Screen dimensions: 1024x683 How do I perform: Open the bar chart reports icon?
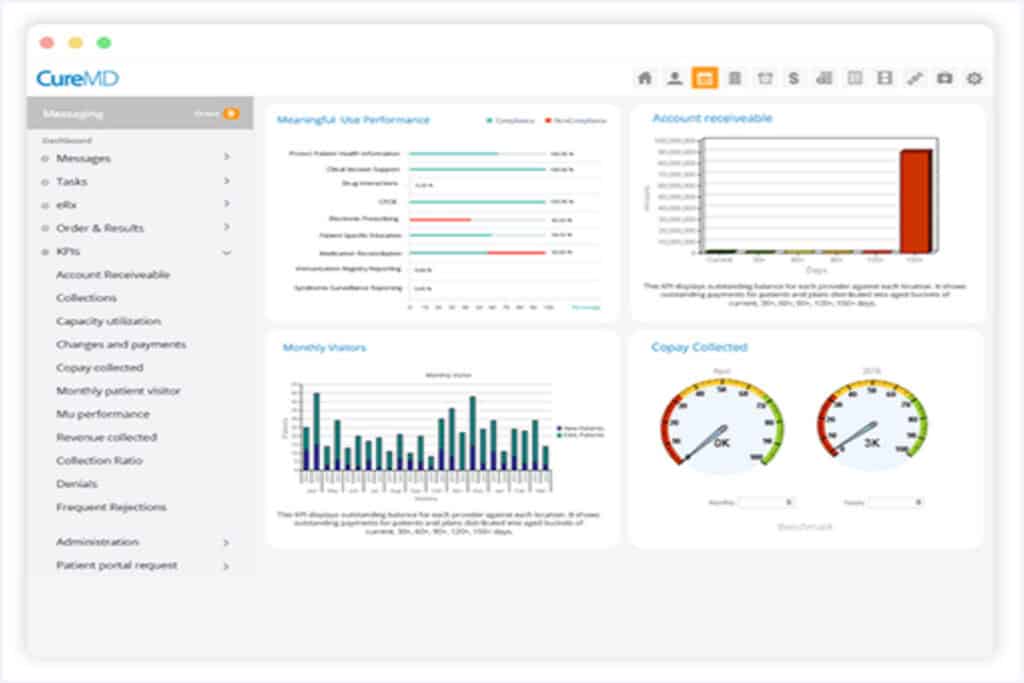coord(824,78)
